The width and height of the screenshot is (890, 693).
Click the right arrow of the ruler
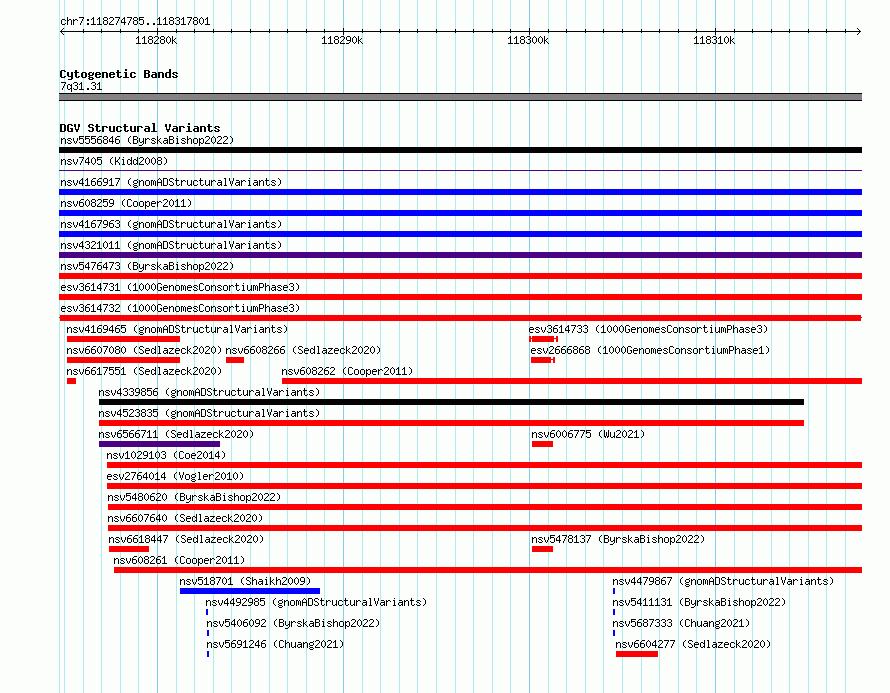[x=859, y=31]
